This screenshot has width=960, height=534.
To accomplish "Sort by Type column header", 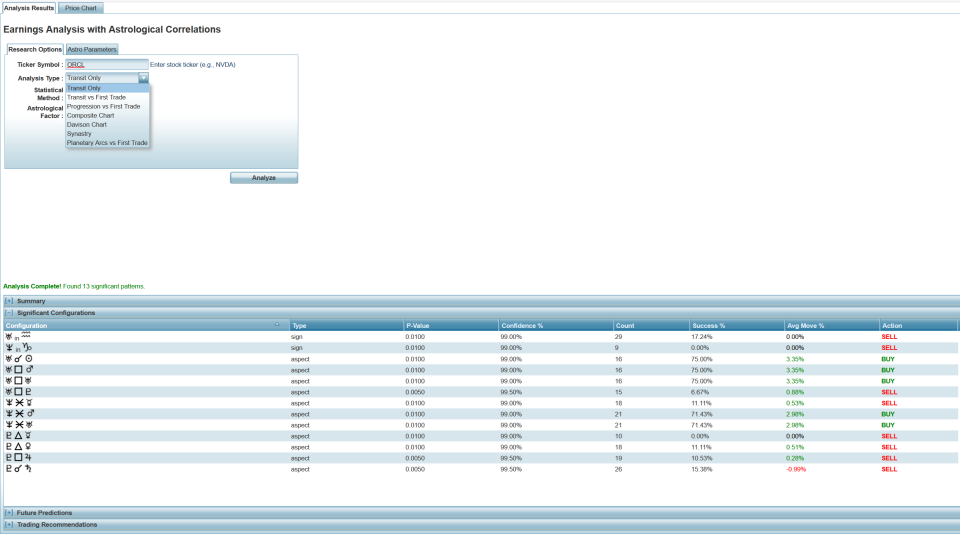I will [x=347, y=326].
